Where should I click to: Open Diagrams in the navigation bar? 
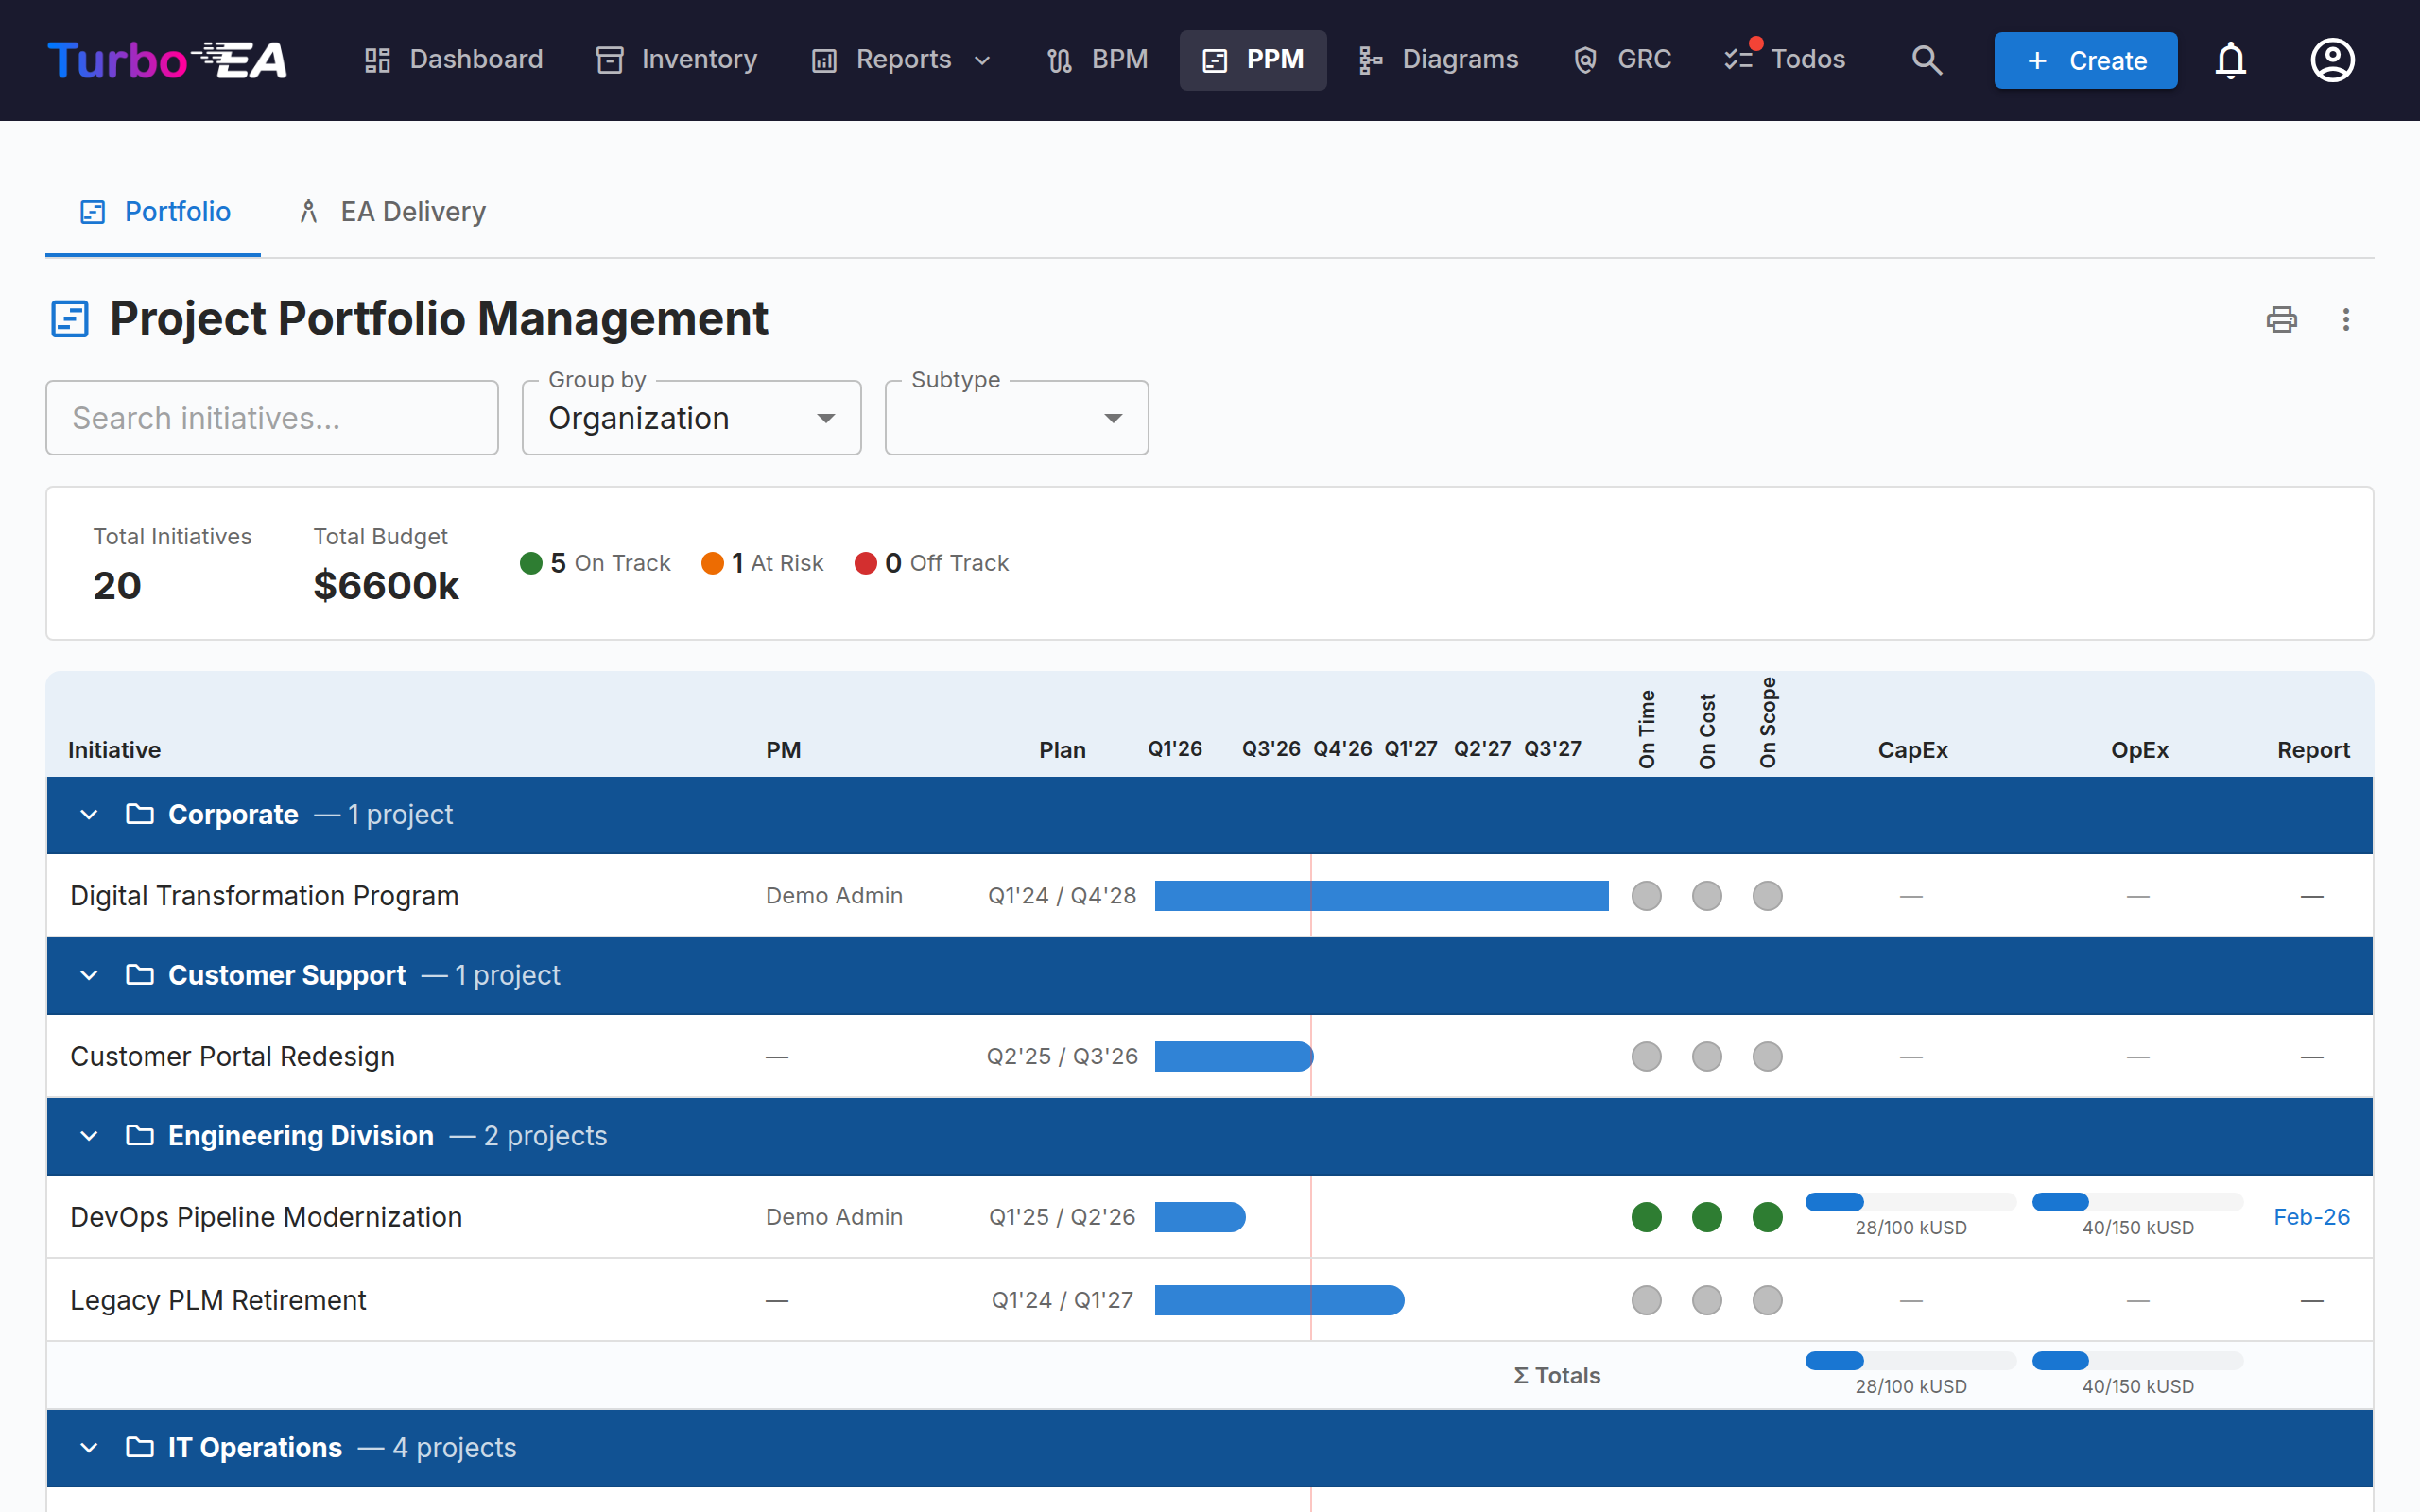pyautogui.click(x=1438, y=60)
